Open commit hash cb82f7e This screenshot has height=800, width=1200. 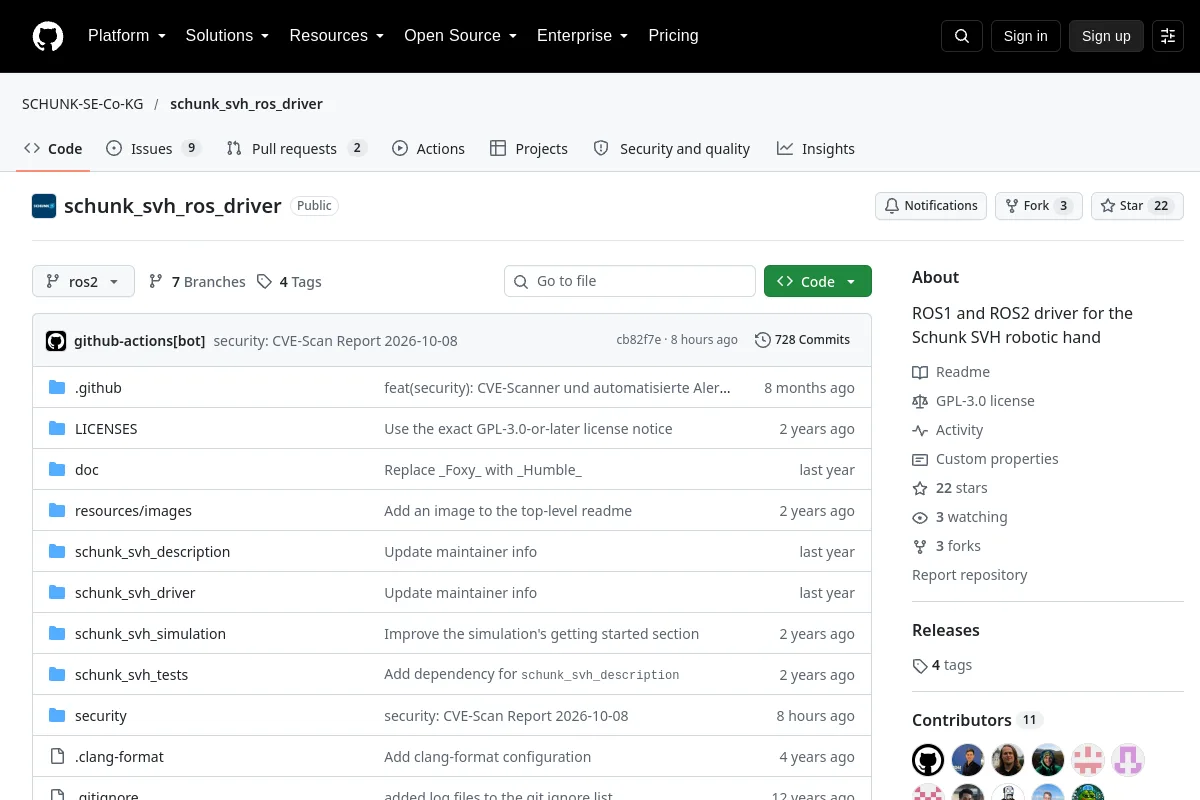[638, 340]
